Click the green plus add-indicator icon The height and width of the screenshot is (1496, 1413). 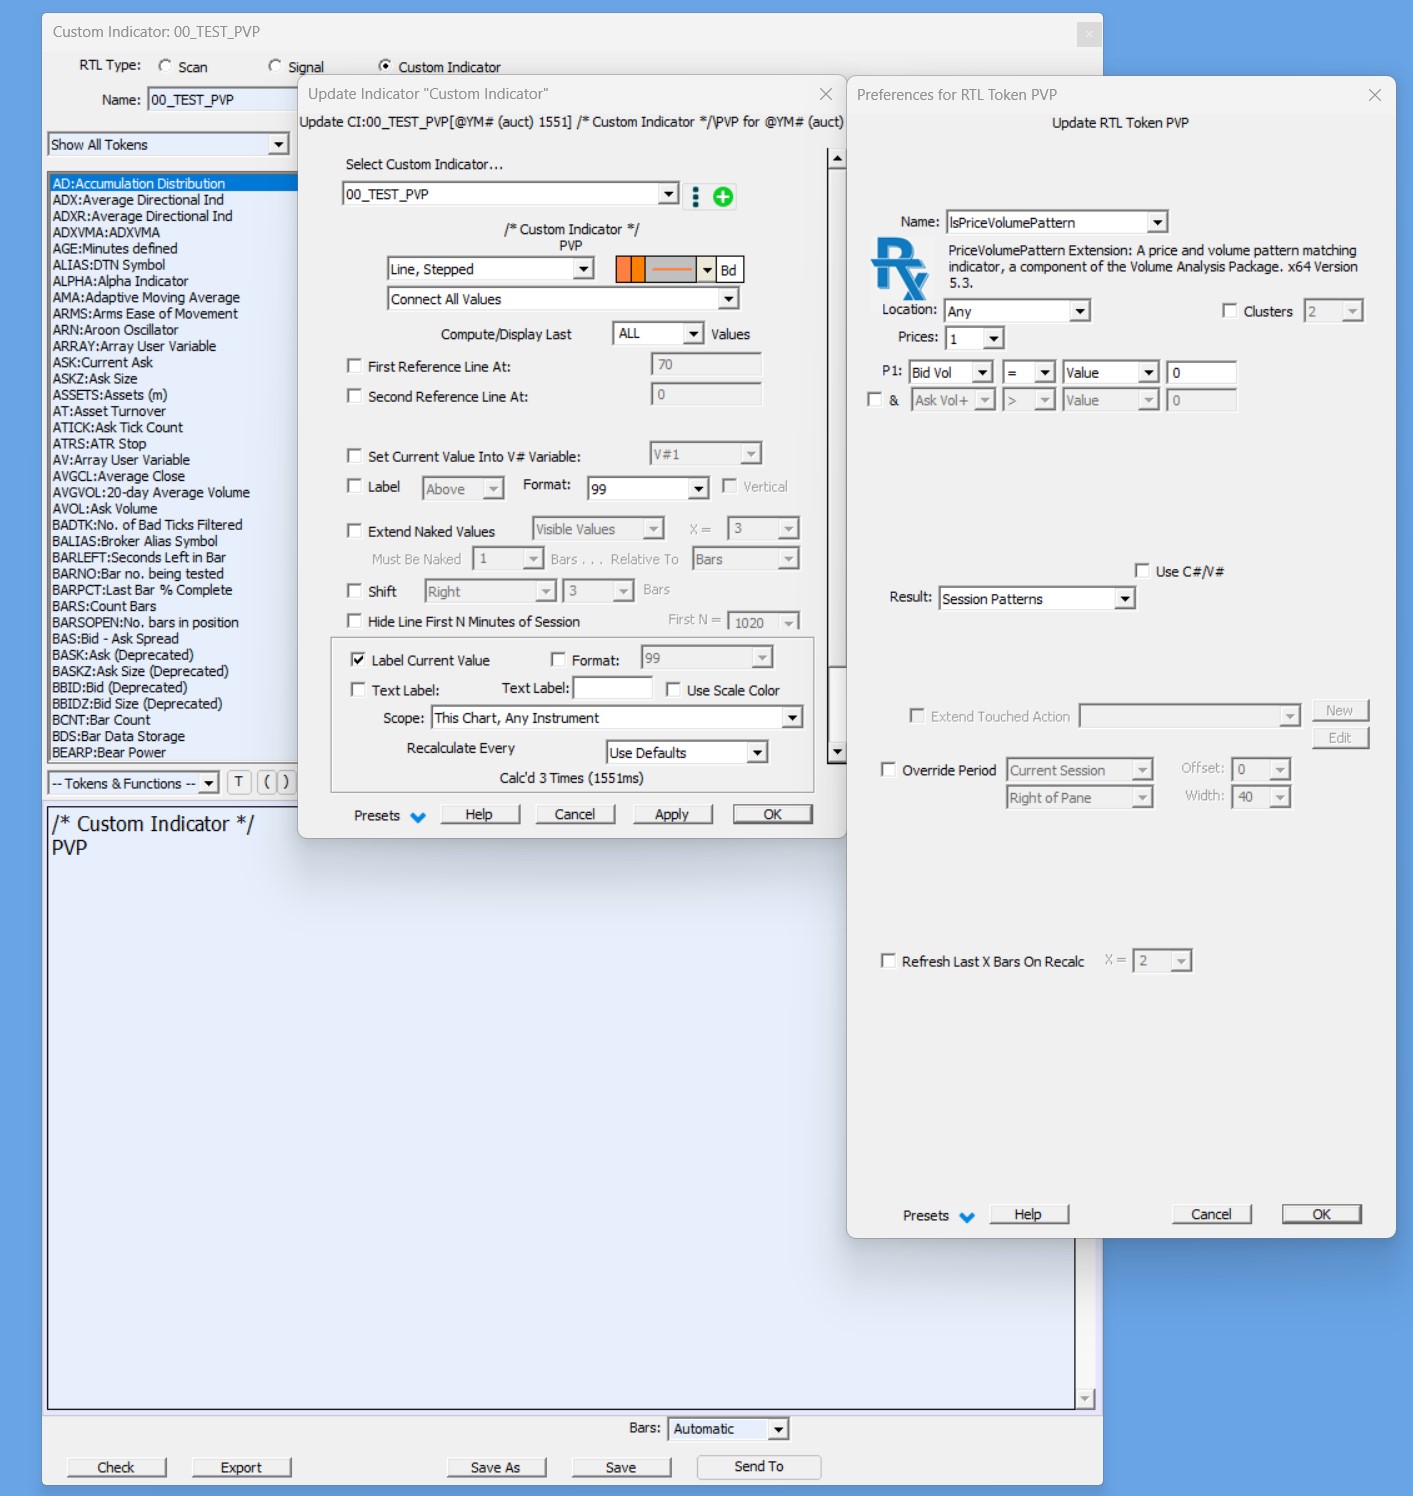coord(722,197)
